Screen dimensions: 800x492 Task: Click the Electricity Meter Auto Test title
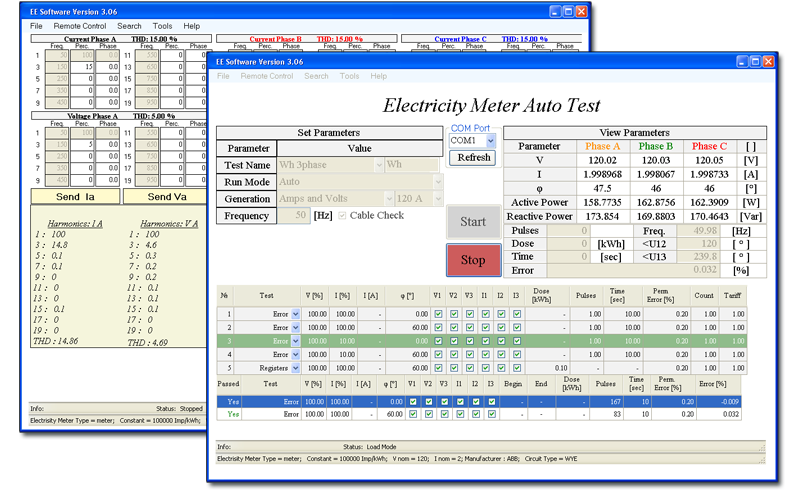pos(491,105)
